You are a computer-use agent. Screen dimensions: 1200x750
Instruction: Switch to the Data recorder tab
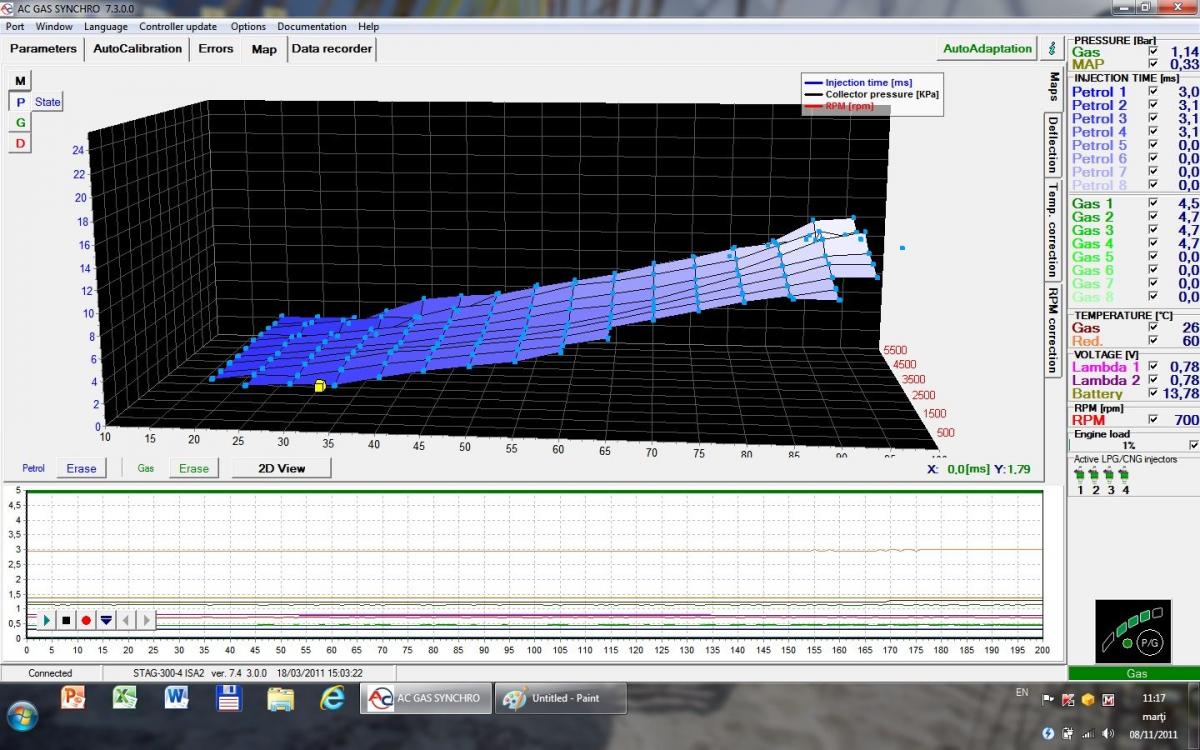coord(331,48)
